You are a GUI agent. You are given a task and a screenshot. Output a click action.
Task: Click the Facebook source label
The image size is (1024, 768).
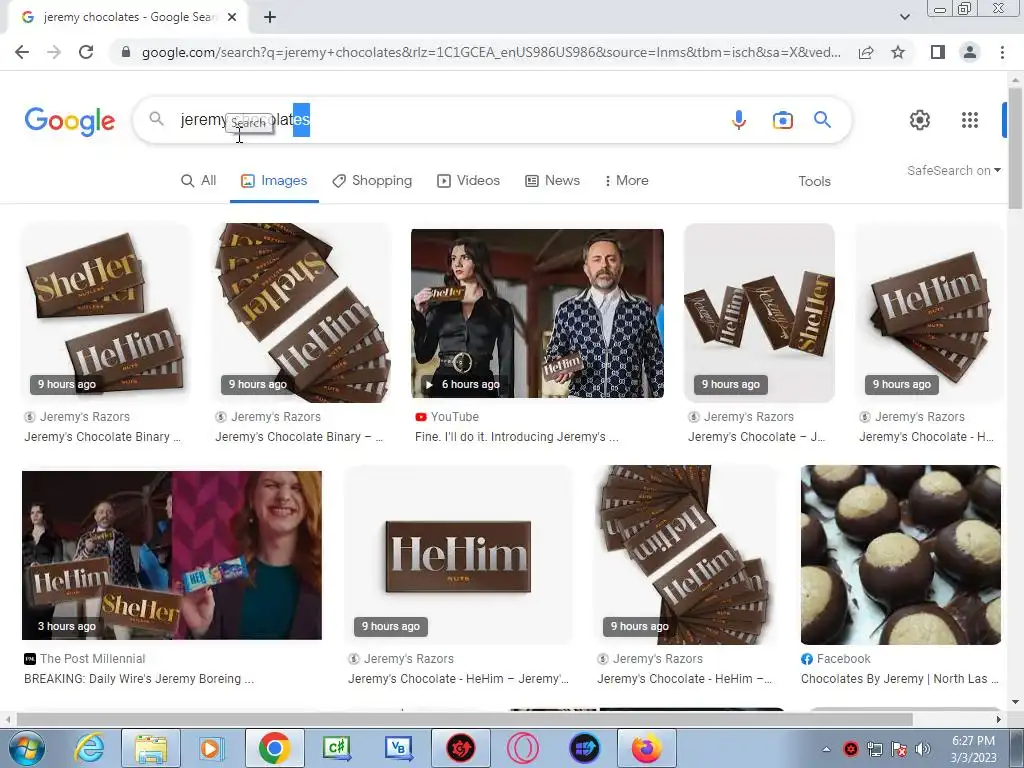click(836, 659)
